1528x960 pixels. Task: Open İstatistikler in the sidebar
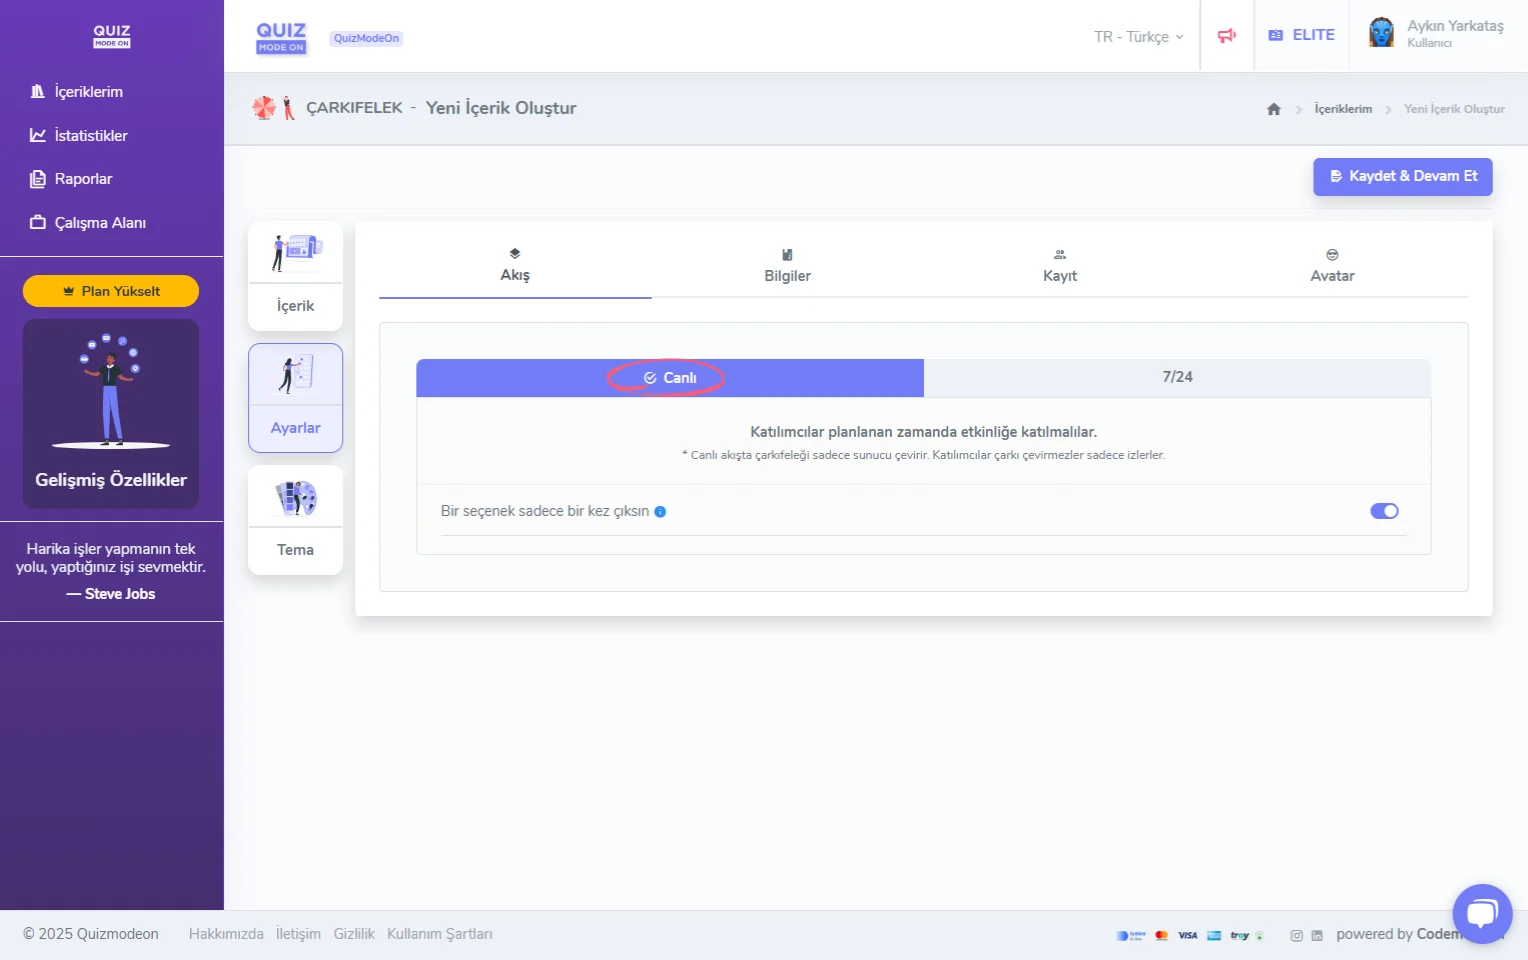pos(90,136)
